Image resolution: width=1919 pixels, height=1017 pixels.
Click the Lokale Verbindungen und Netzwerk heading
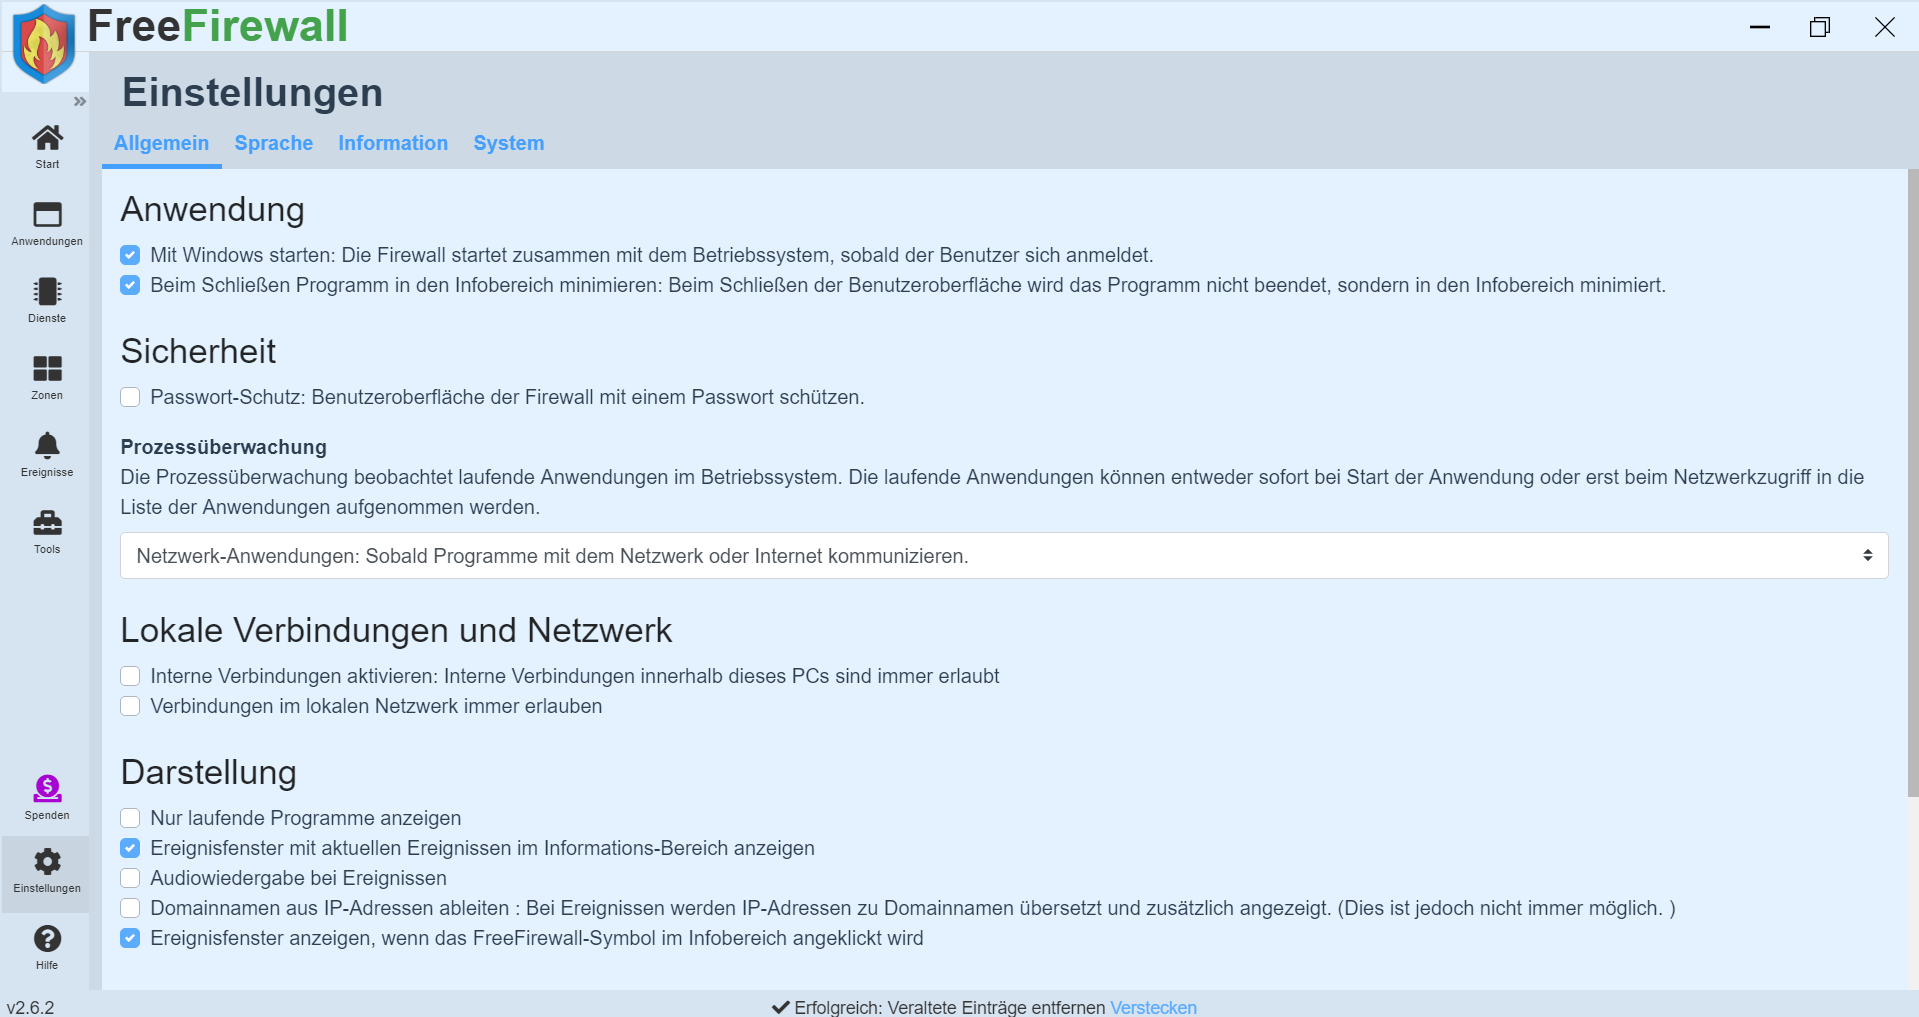tap(396, 630)
